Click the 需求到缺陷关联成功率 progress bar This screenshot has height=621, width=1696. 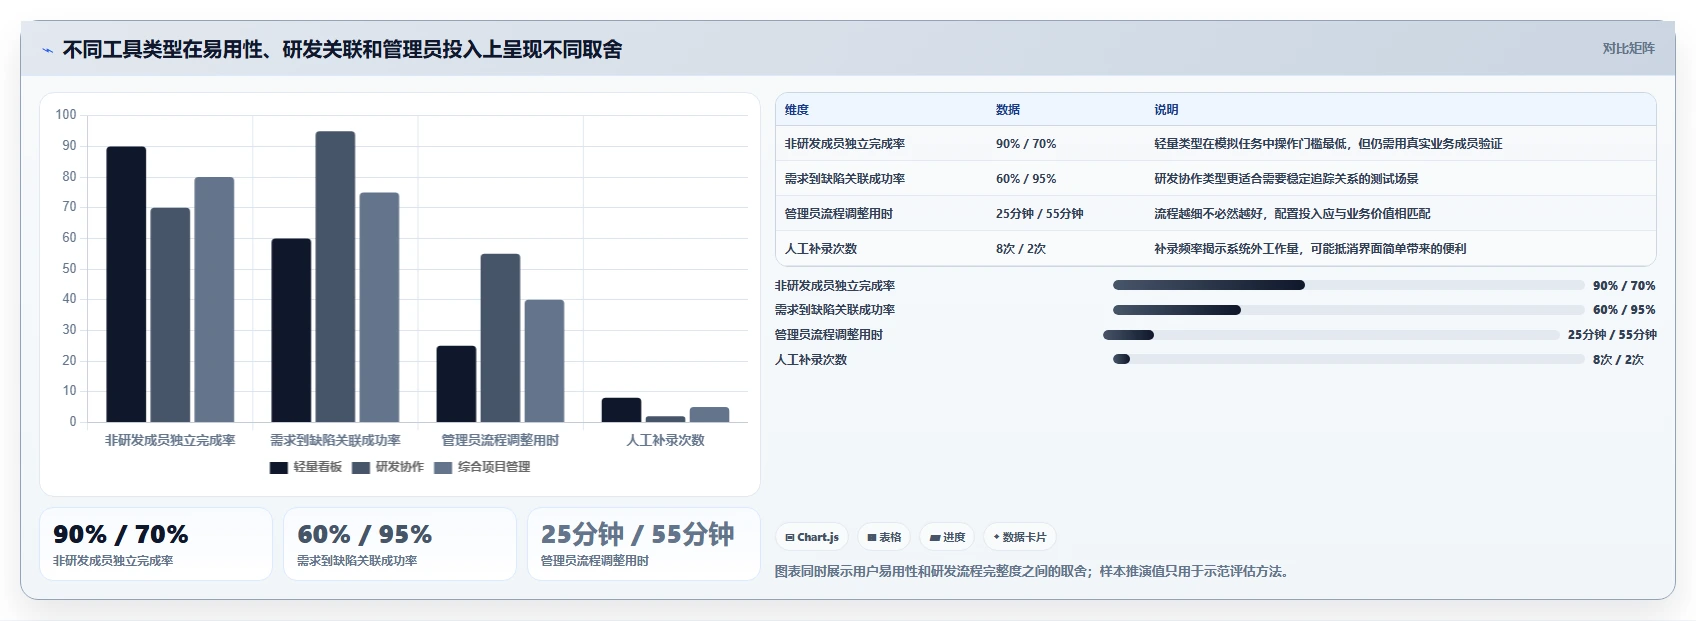[x=1348, y=310]
